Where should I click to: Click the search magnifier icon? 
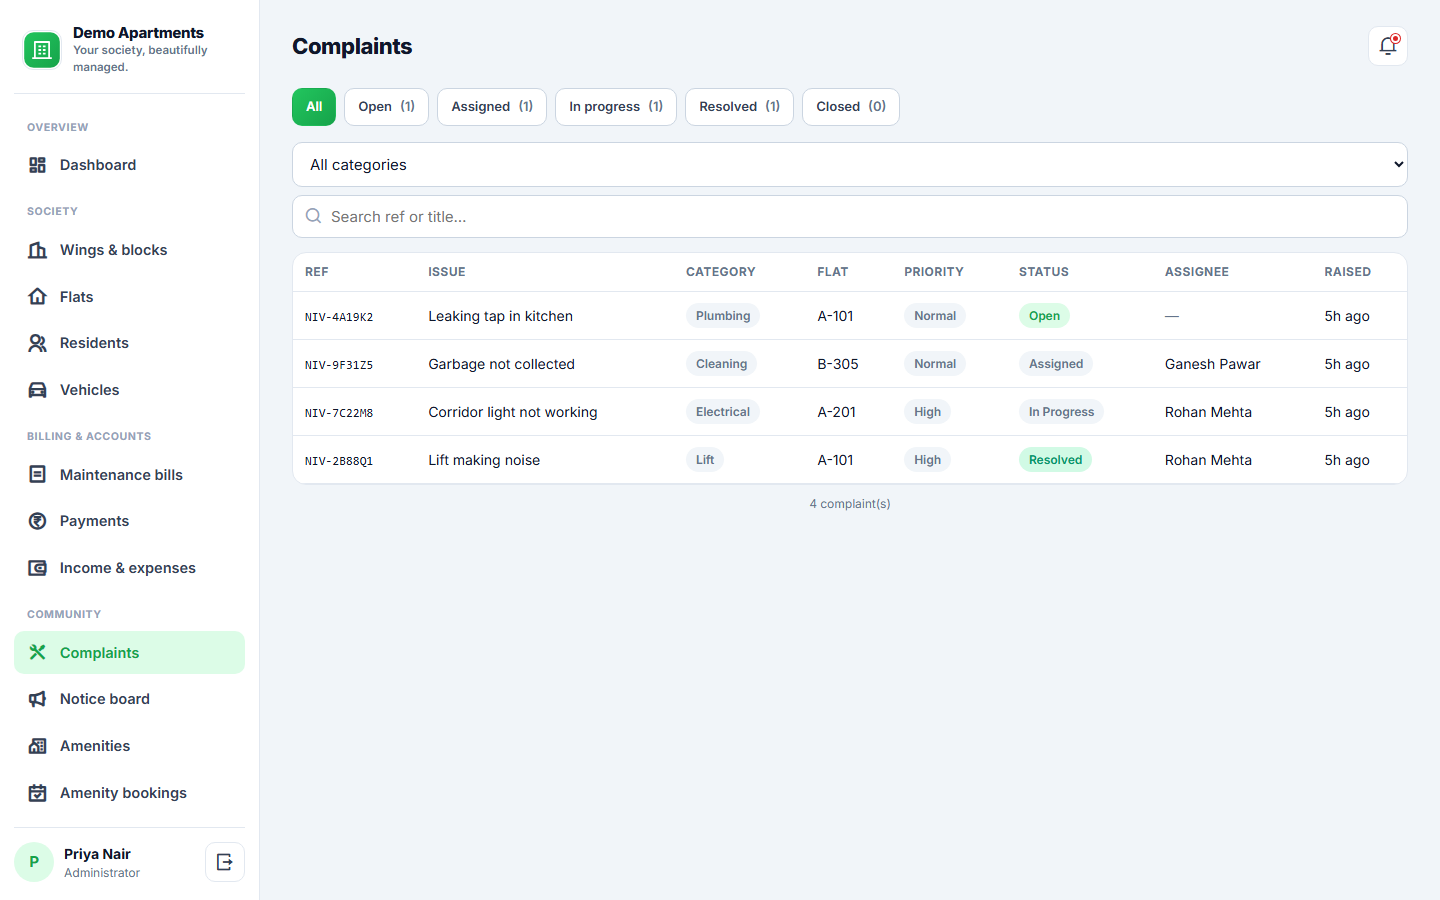pyautogui.click(x=313, y=216)
